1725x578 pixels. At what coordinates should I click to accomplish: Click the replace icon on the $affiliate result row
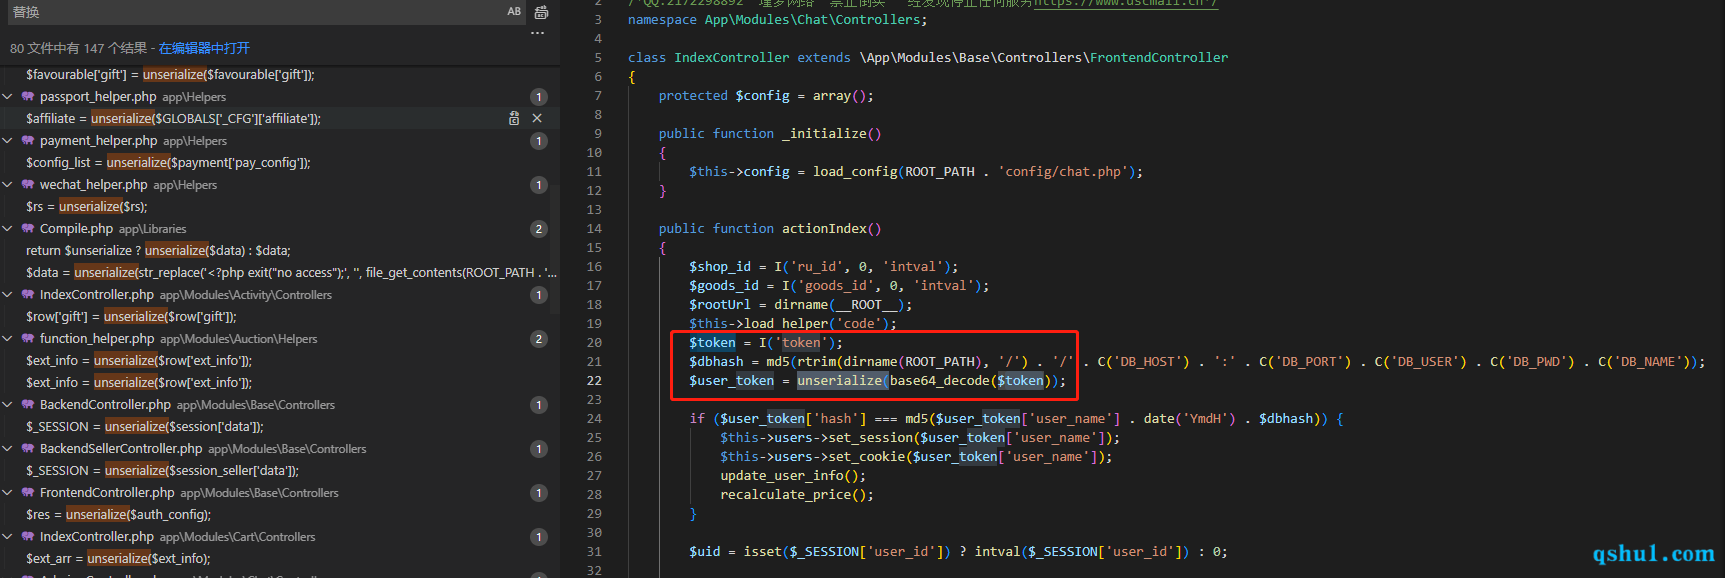(x=514, y=118)
